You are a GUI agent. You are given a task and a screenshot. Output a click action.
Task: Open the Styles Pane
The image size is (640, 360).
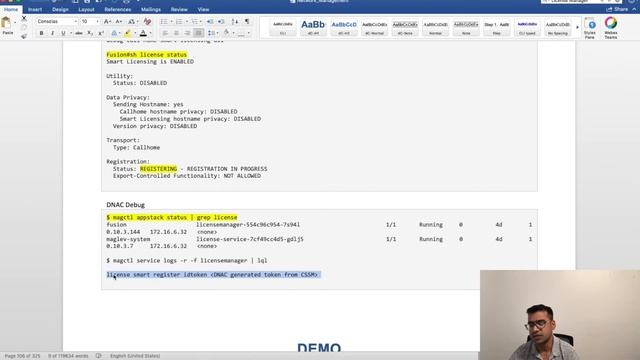[x=590, y=28]
